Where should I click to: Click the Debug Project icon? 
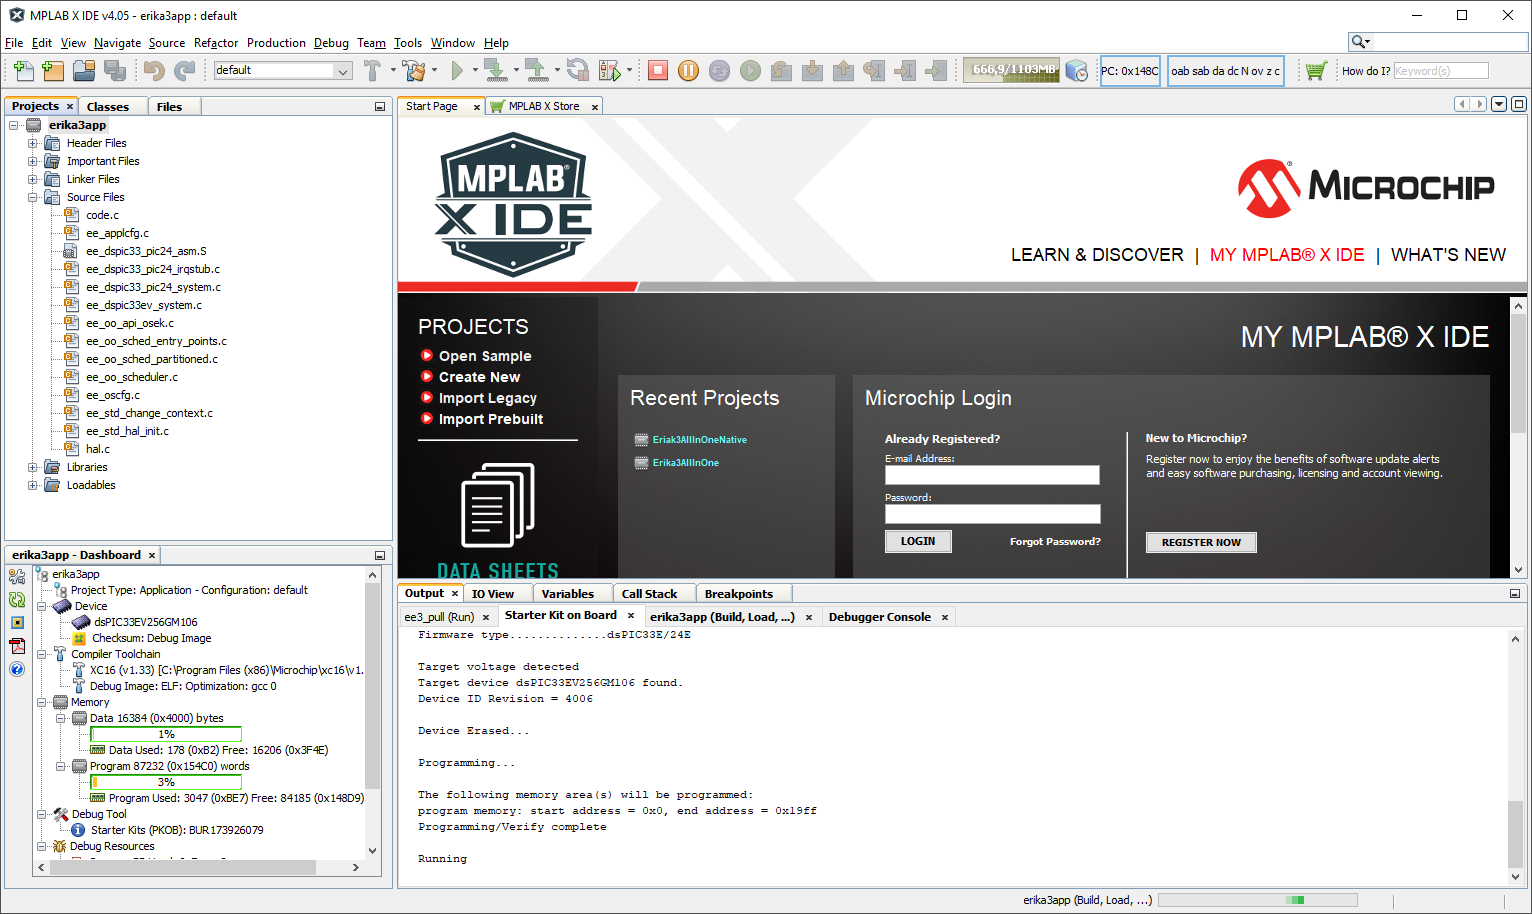click(x=609, y=70)
